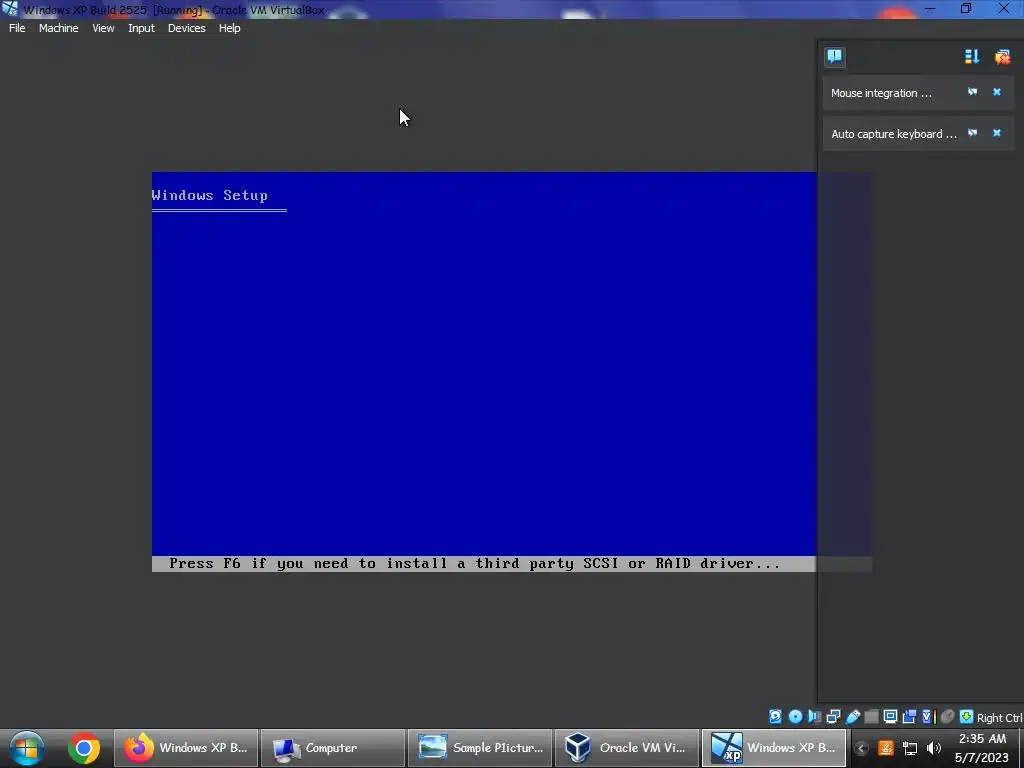Image resolution: width=1024 pixels, height=768 pixels.
Task: Click the display monitor status icon
Action: click(x=890, y=716)
